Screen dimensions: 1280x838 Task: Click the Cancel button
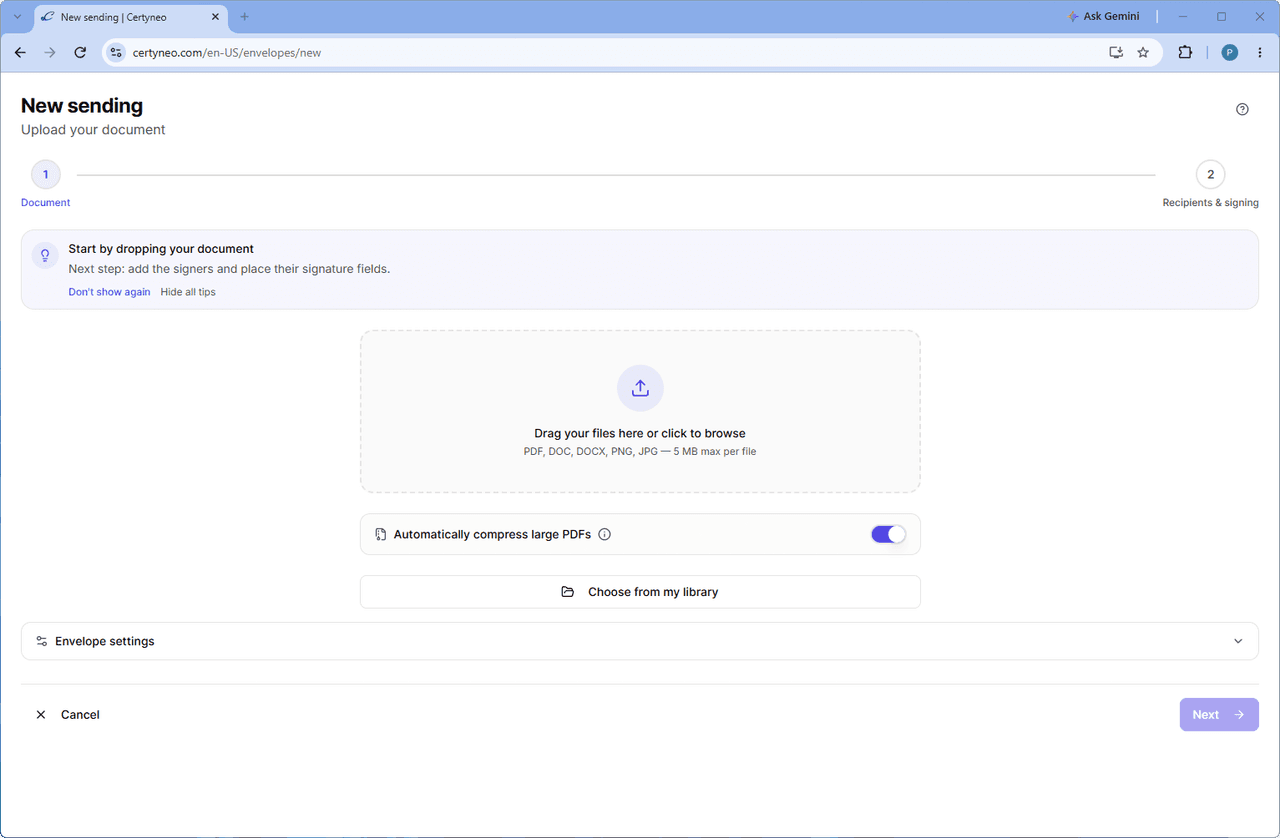68,715
